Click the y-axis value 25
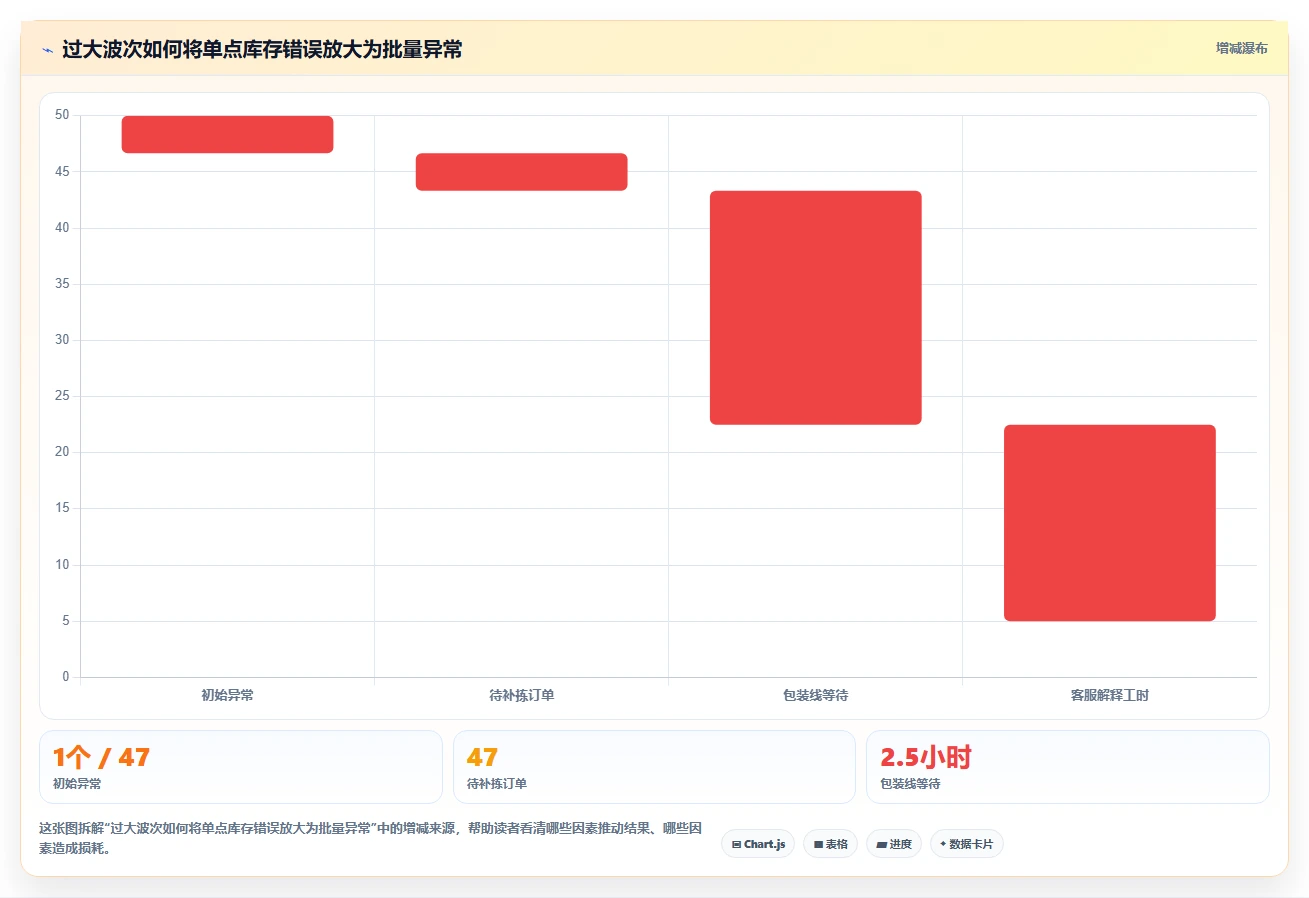This screenshot has height=898, width=1309. (x=62, y=396)
